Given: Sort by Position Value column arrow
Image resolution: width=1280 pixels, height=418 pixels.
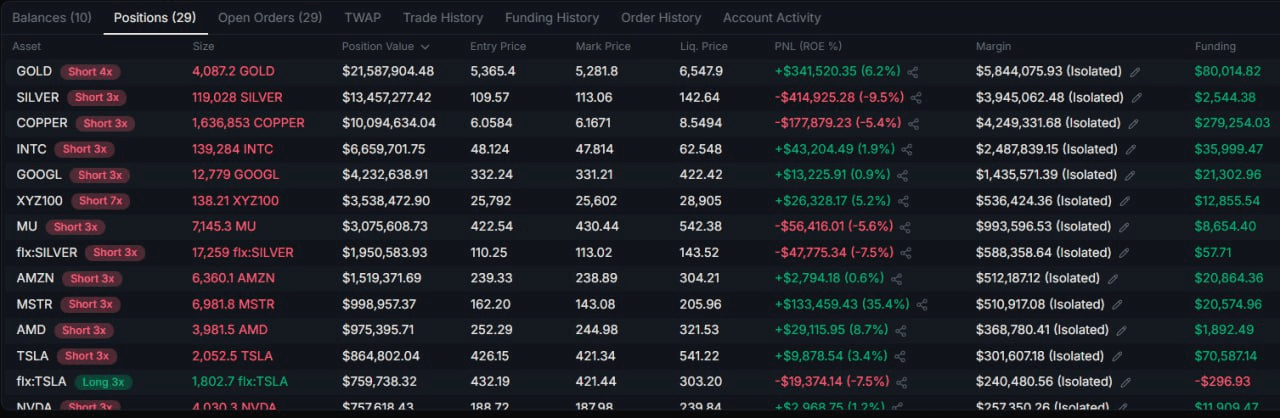Looking at the screenshot, I should 425,47.
